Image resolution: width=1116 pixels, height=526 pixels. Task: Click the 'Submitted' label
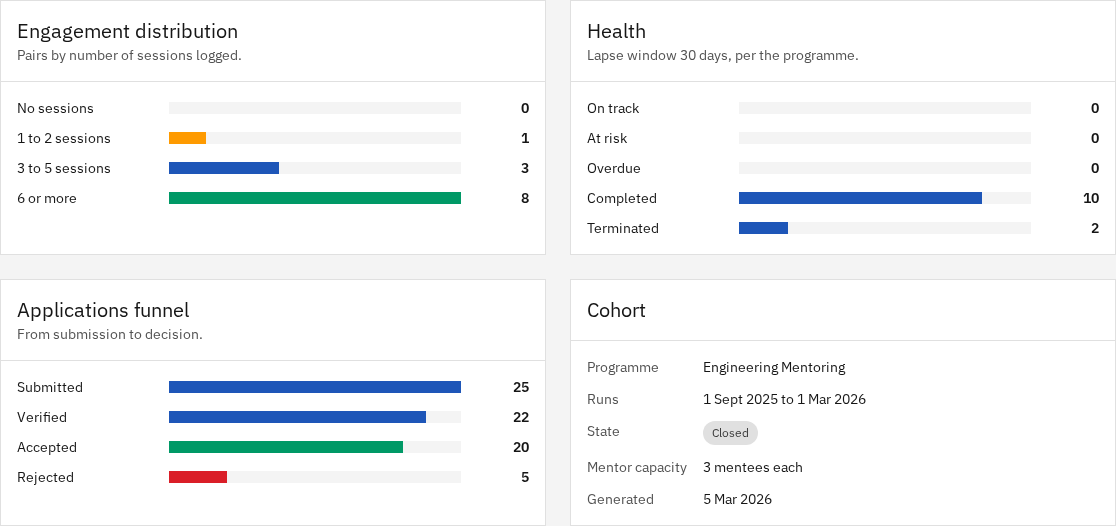click(x=50, y=387)
